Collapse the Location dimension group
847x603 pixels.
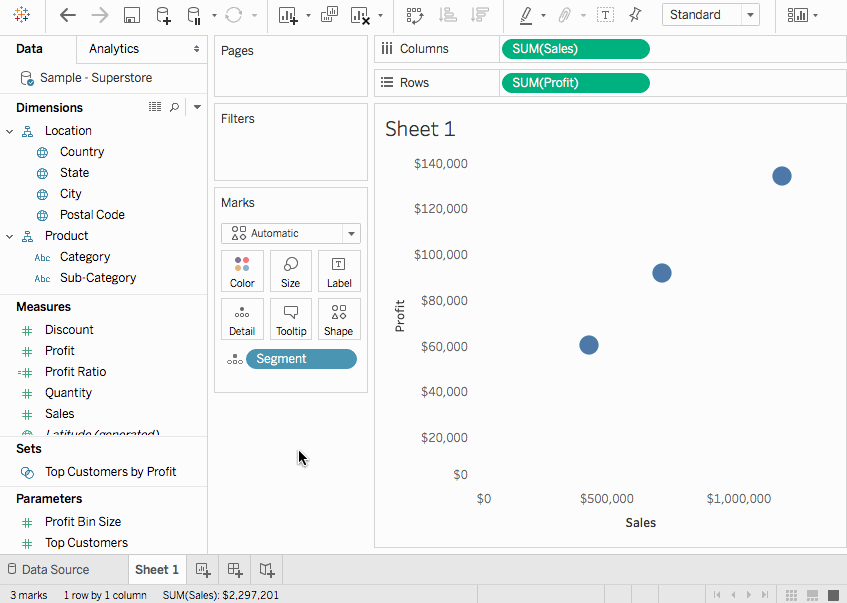click(x=10, y=130)
